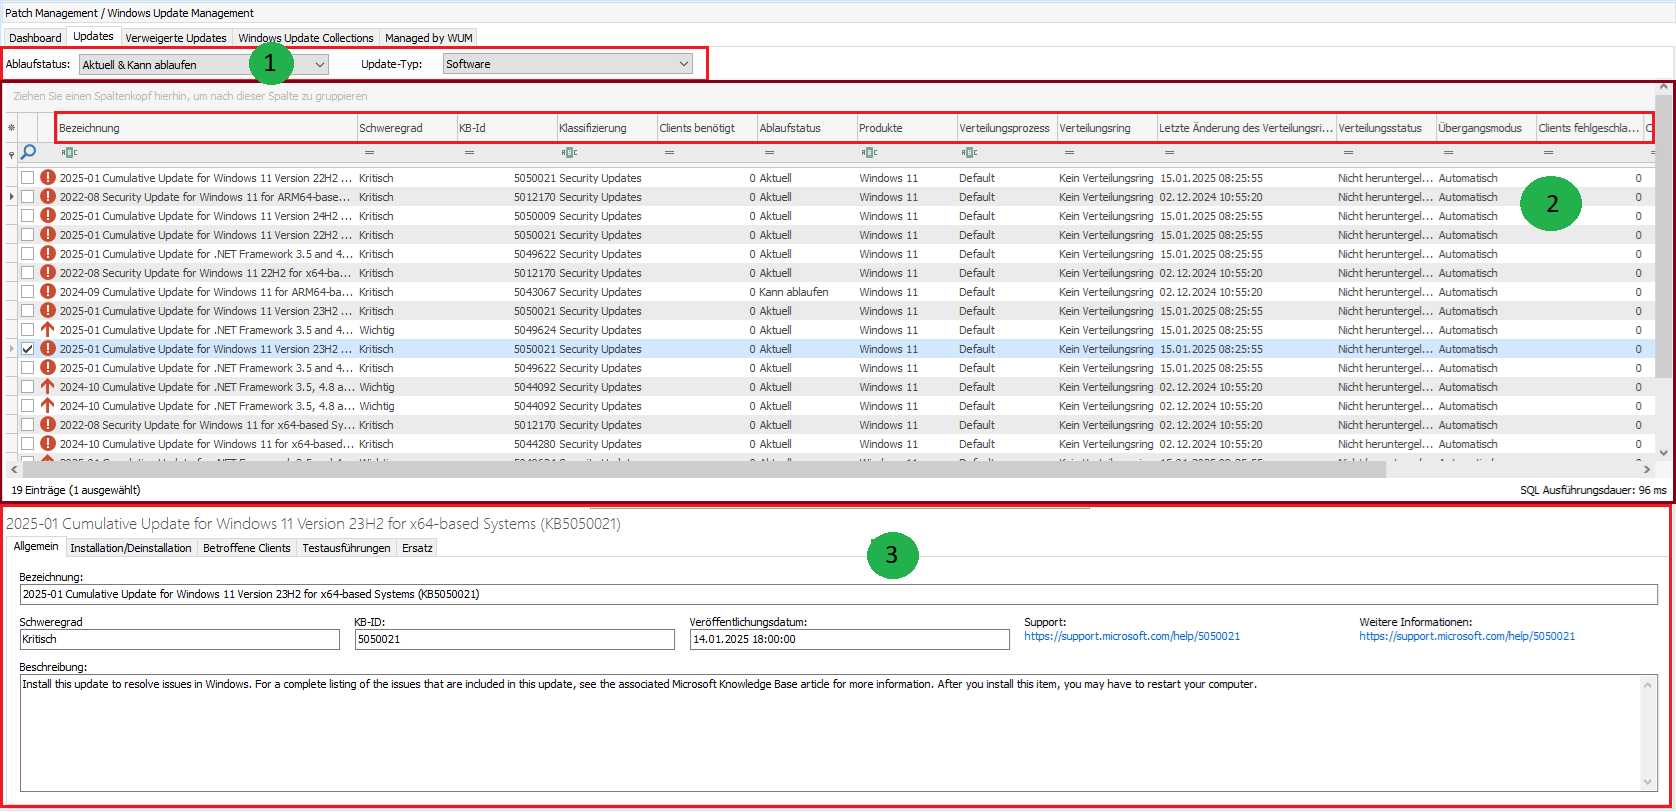Open the Weitere Informationen link
The image size is (1676, 812).
(1466, 636)
